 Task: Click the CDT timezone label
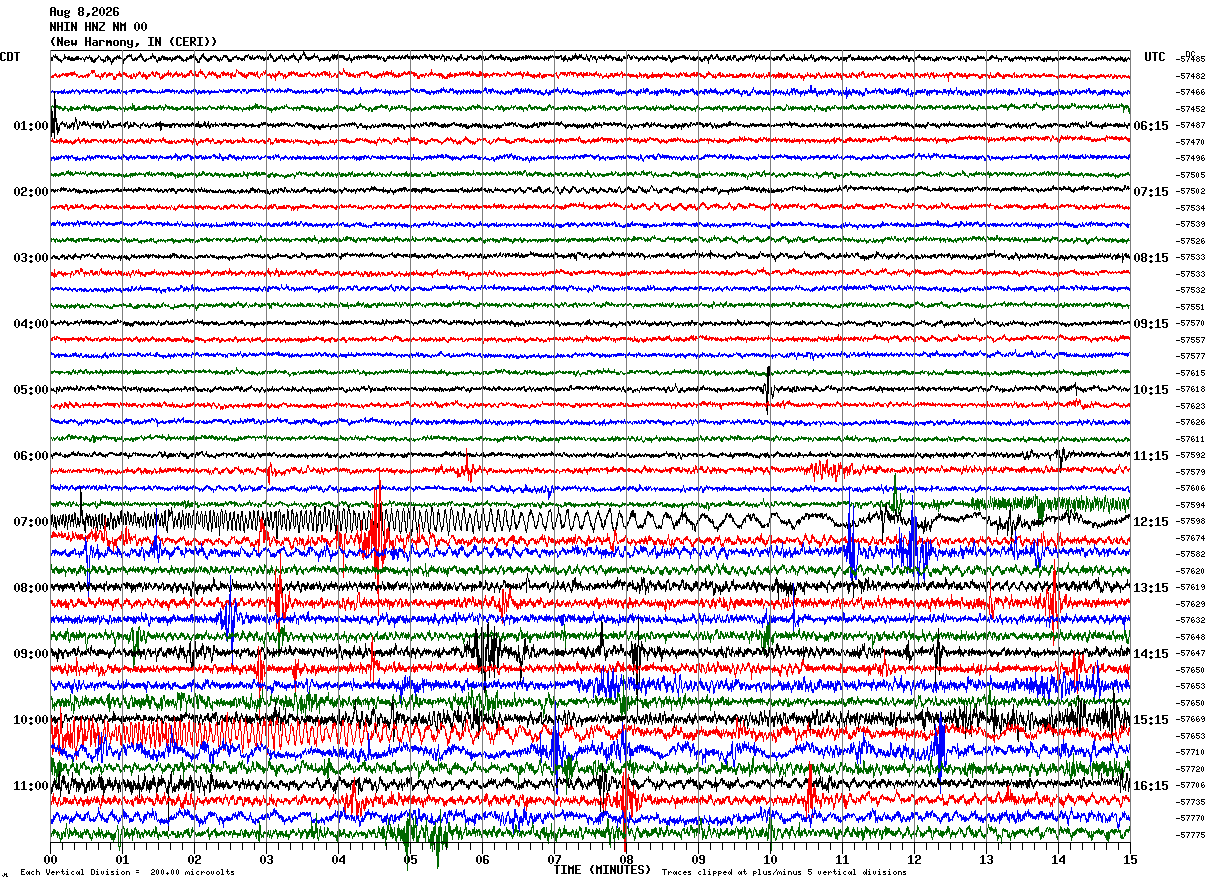pyautogui.click(x=10, y=57)
